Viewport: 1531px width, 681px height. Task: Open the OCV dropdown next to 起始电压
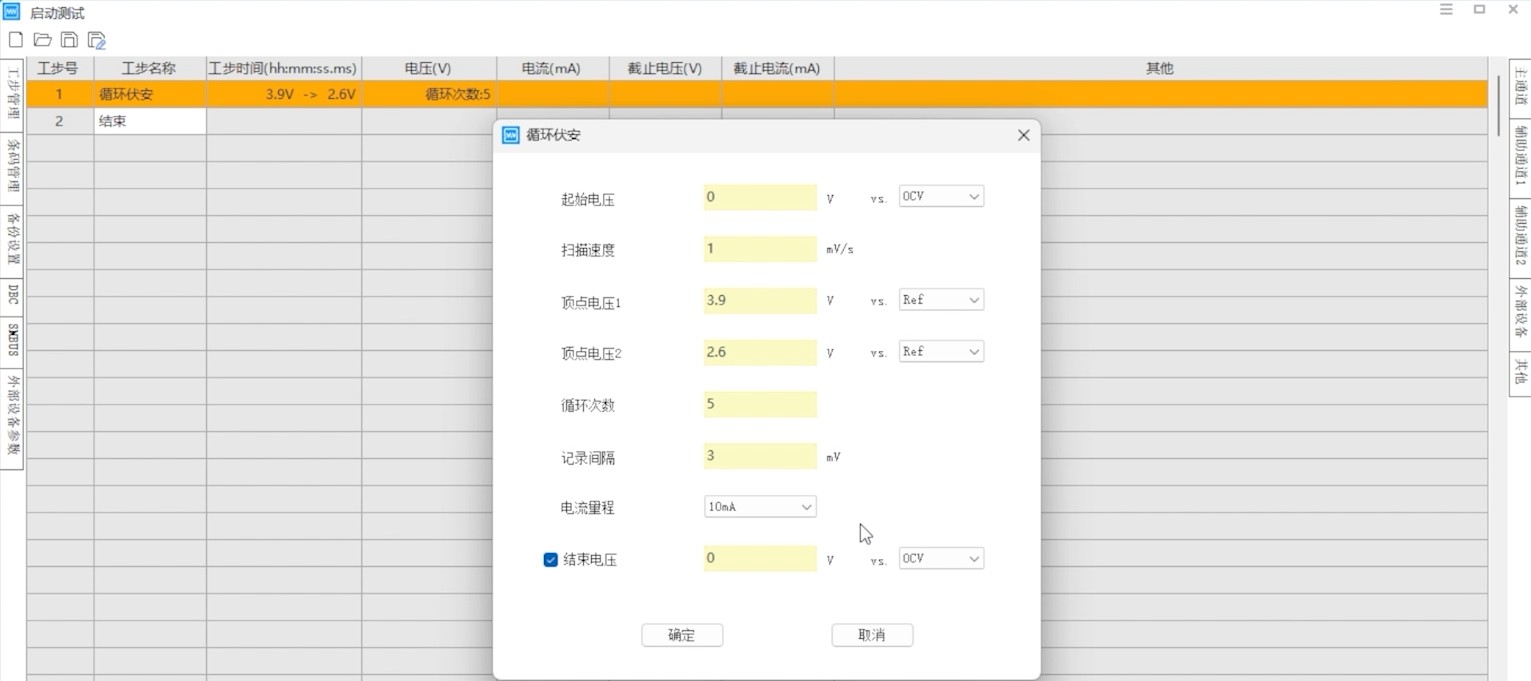click(940, 196)
